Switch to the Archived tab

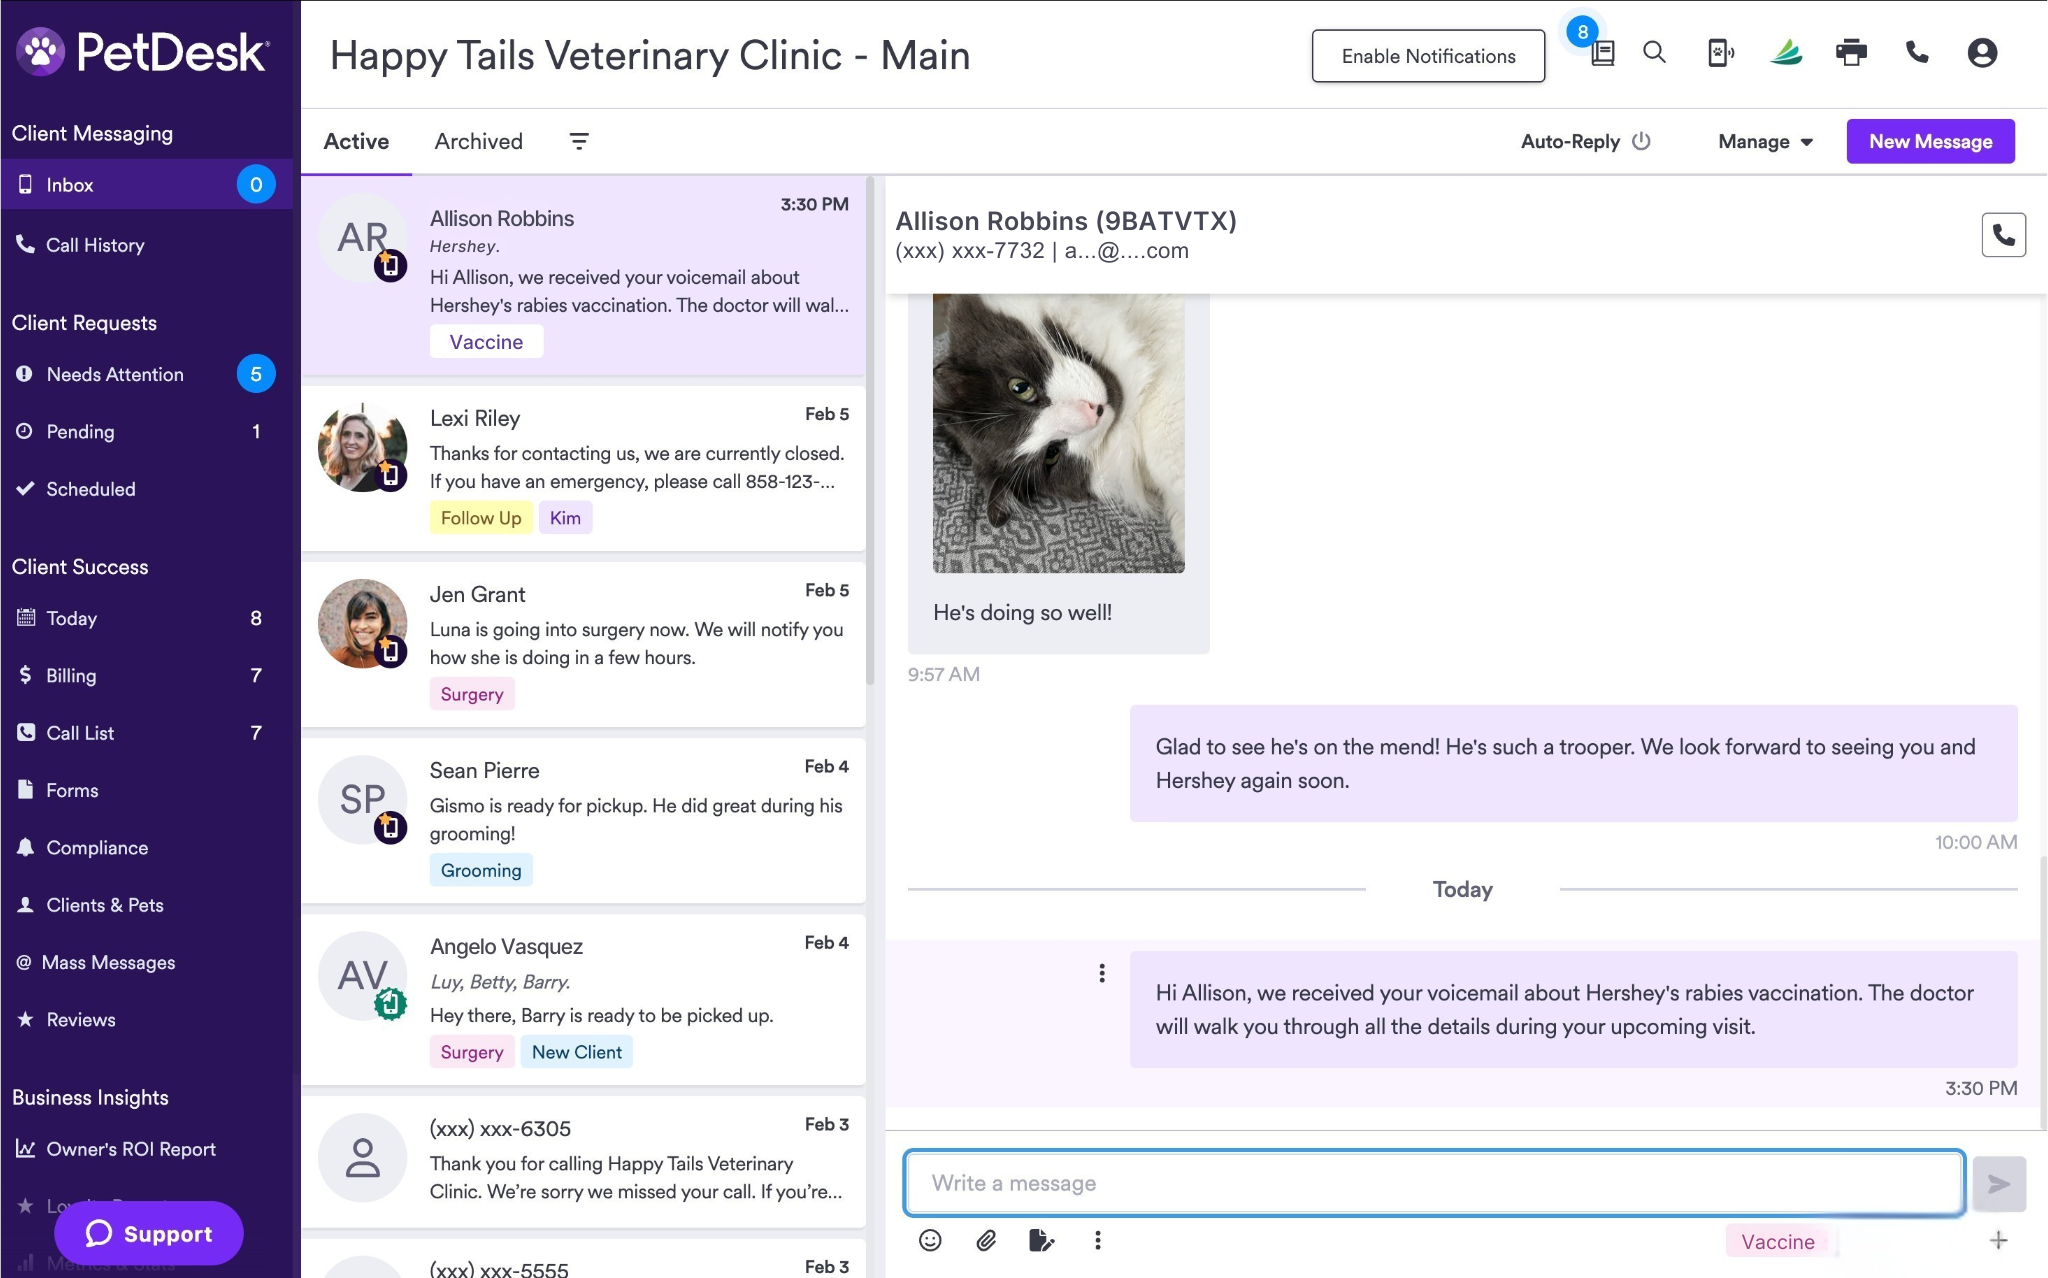[479, 141]
